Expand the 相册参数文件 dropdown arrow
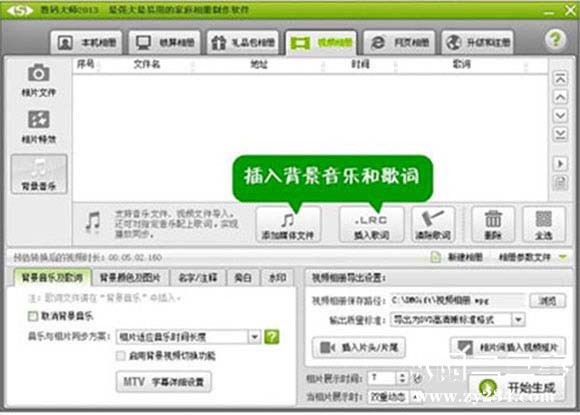This screenshot has height=415, width=580. (x=563, y=257)
